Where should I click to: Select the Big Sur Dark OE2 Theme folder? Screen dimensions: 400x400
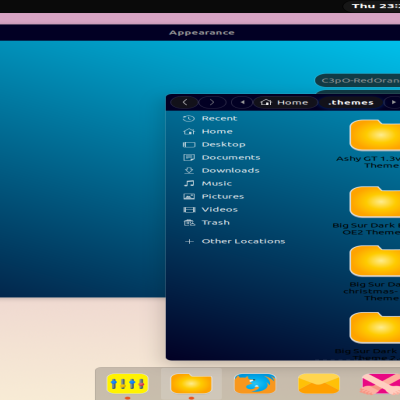coord(375,202)
